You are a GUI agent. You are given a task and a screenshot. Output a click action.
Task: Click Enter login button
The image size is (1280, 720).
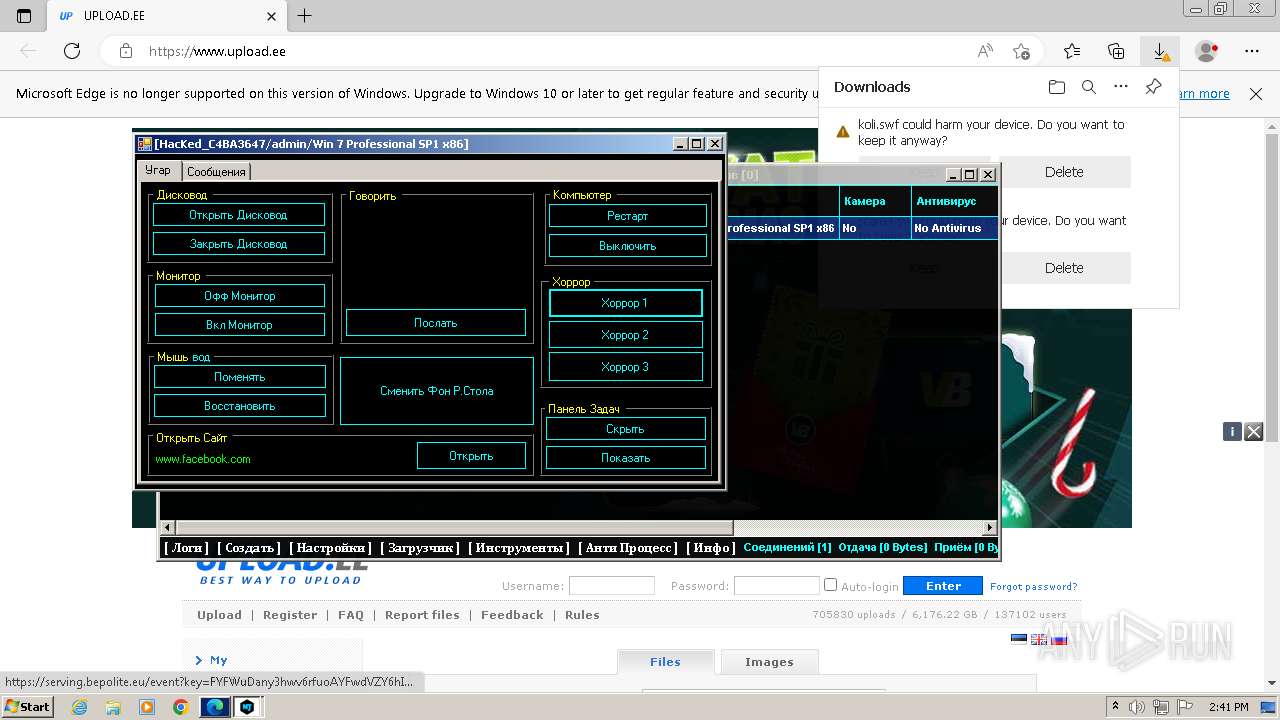[x=943, y=586]
